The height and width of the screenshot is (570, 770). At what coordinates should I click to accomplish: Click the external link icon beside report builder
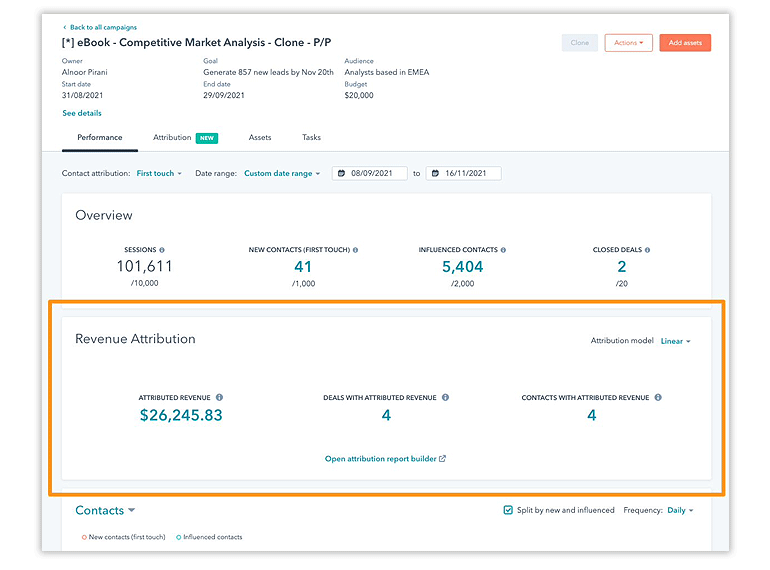click(x=442, y=459)
